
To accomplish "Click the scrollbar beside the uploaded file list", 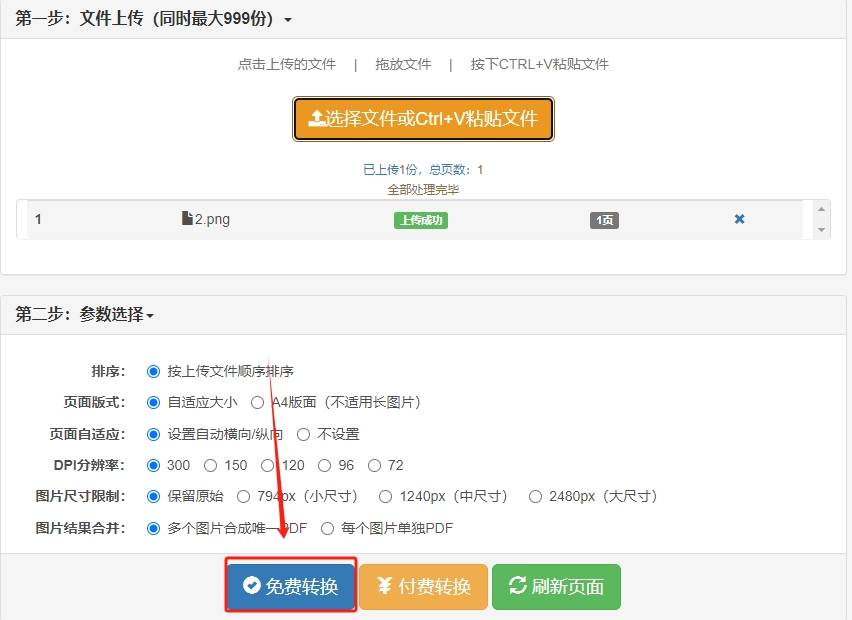I will (822, 219).
